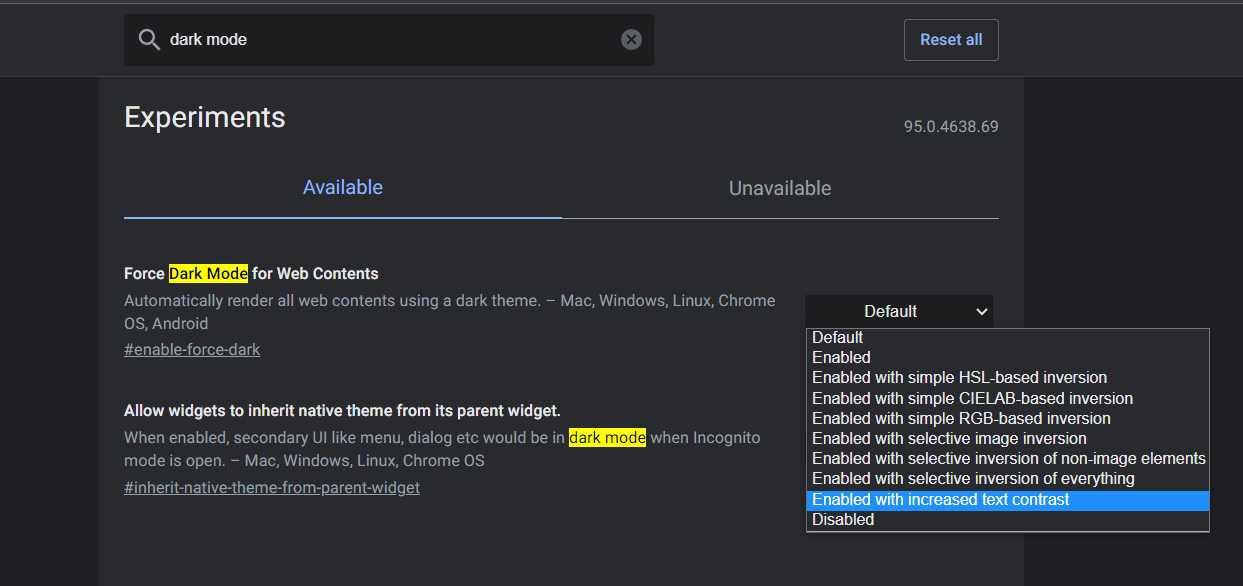This screenshot has height=586, width=1243.
Task: Click the search magnifier icon
Action: (x=149, y=39)
